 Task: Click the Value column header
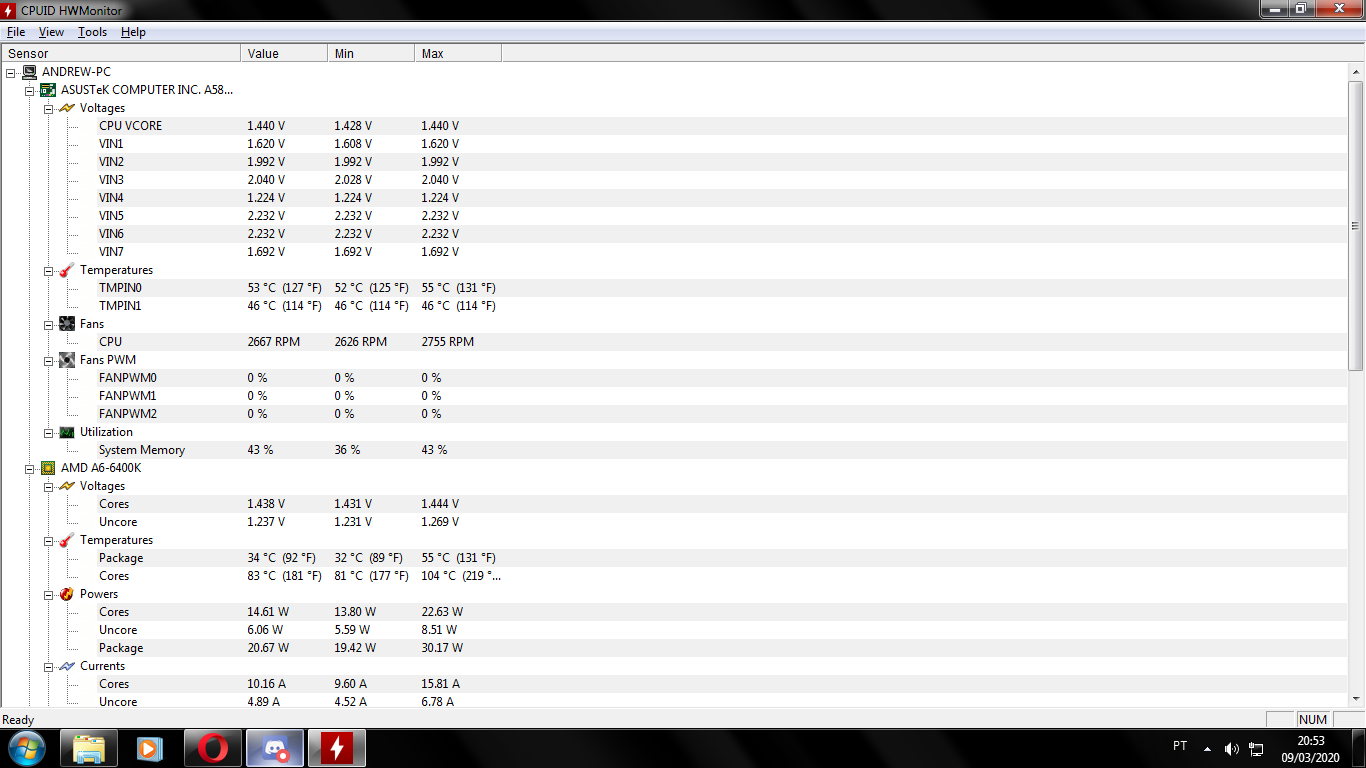pyautogui.click(x=284, y=53)
